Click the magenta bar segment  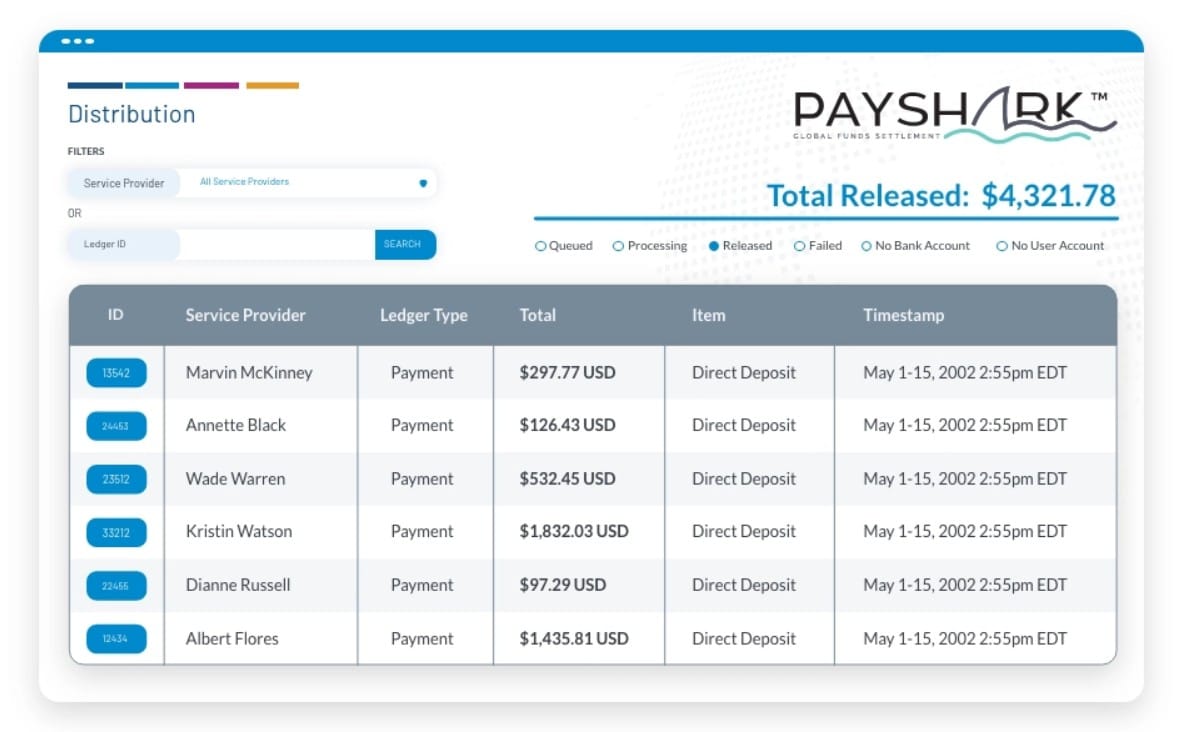pyautogui.click(x=212, y=85)
